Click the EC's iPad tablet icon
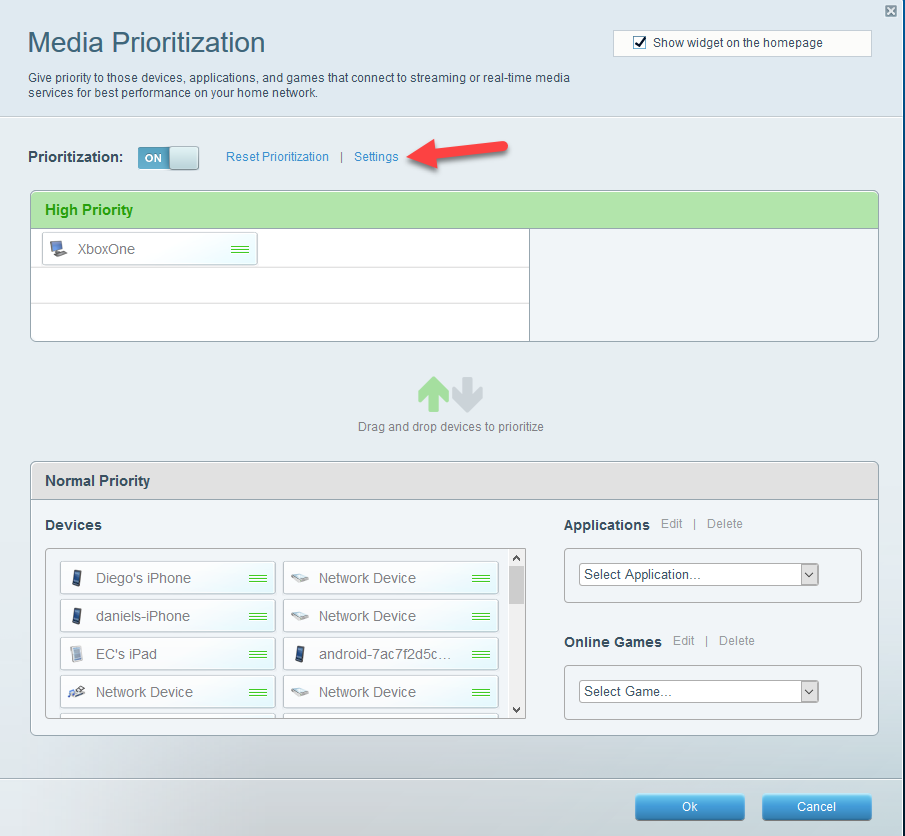Screen dimensions: 905x836 point(76,653)
